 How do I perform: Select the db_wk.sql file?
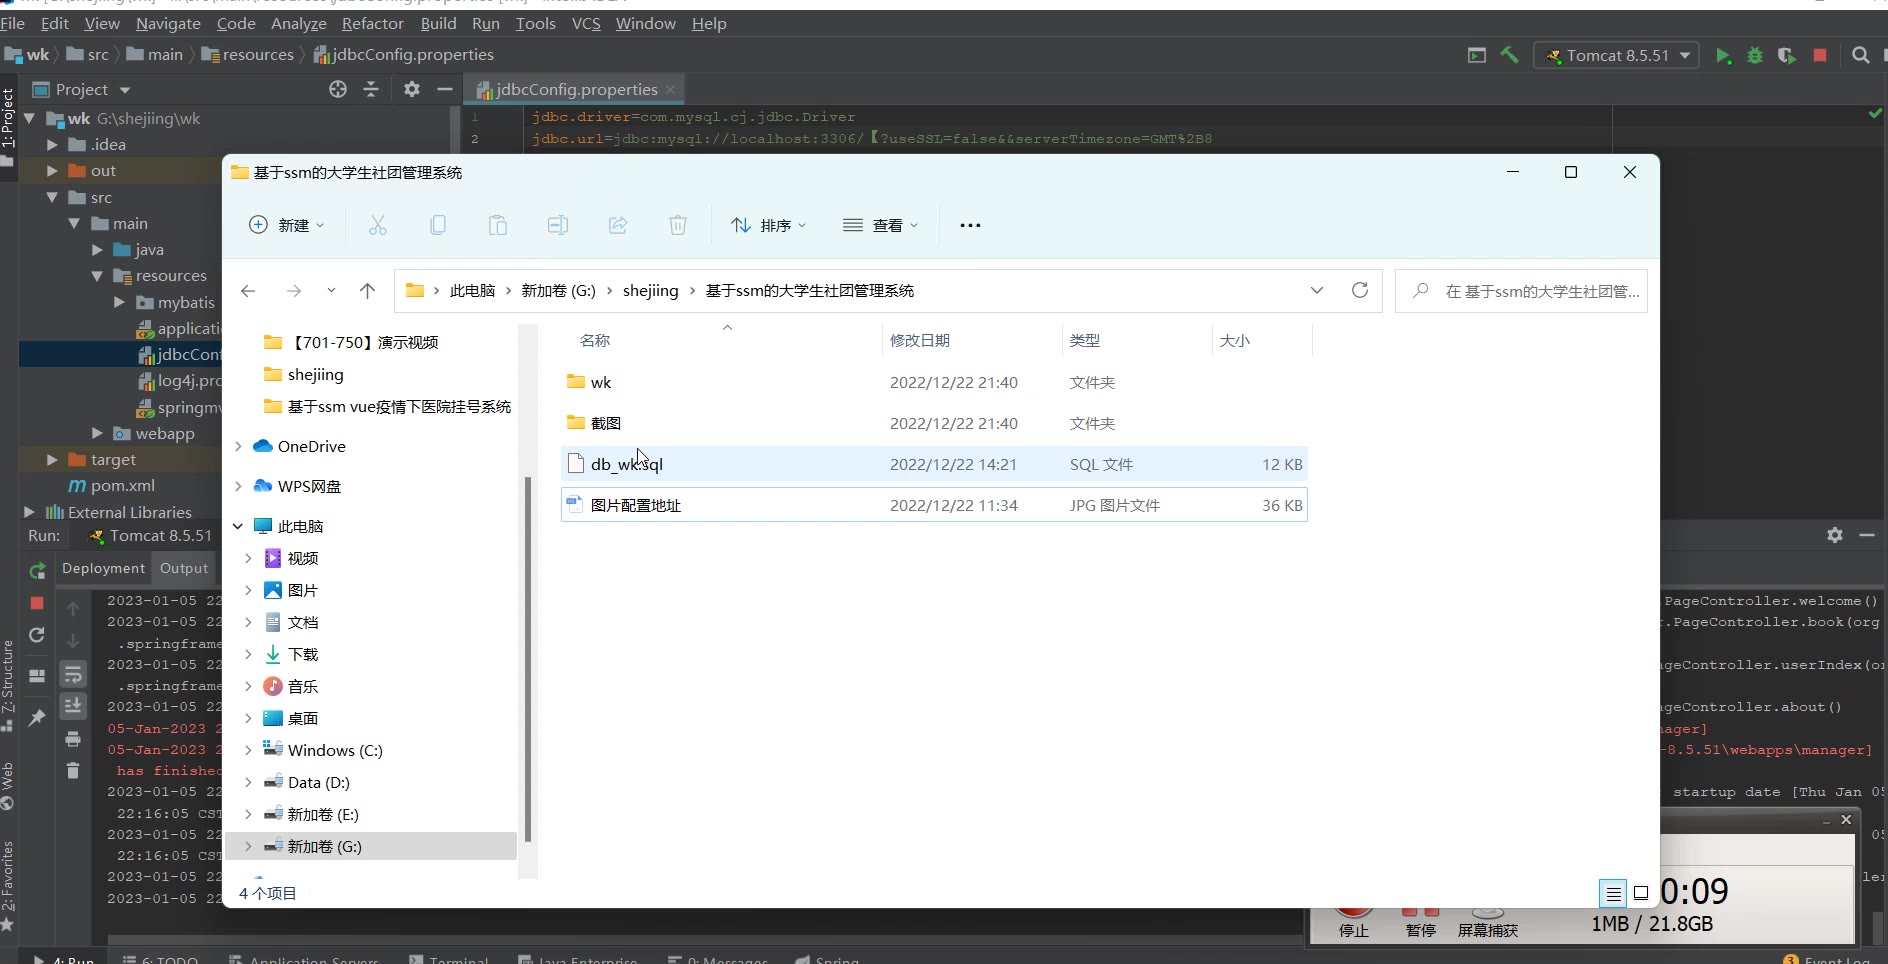[626, 464]
